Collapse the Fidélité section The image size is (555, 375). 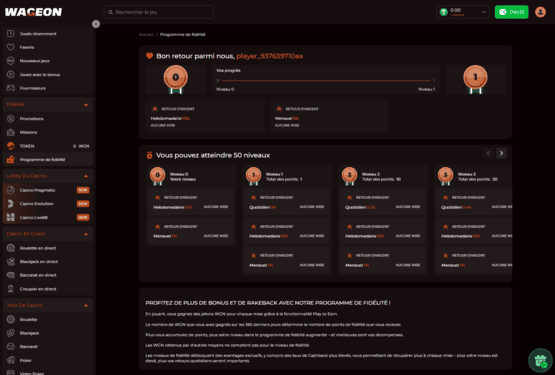click(x=86, y=105)
